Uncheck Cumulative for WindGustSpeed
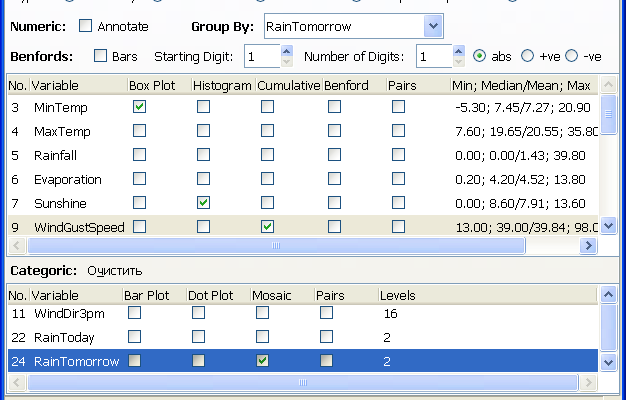Screen dimensions: 626x400 [x=267, y=227]
